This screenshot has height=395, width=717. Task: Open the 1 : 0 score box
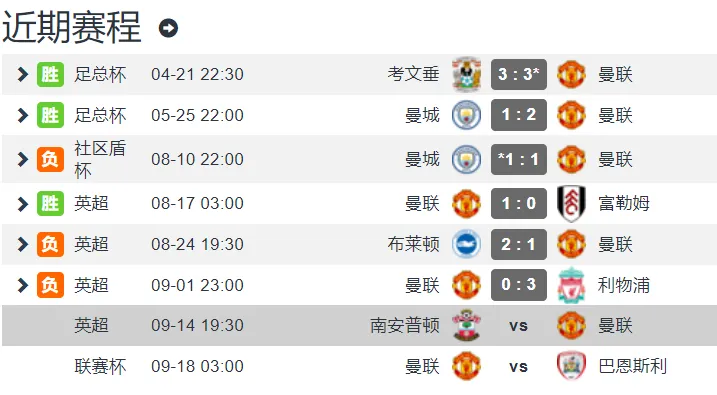tap(519, 203)
